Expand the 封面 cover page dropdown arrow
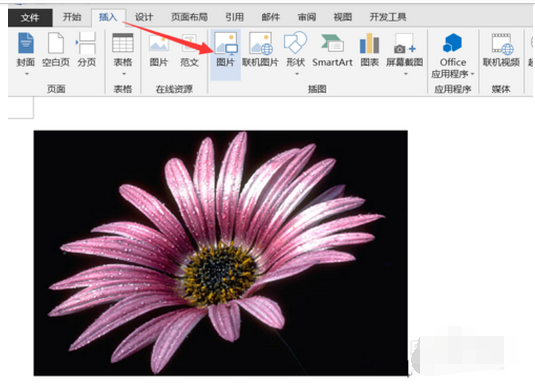The height and width of the screenshot is (385, 535). pos(26,74)
